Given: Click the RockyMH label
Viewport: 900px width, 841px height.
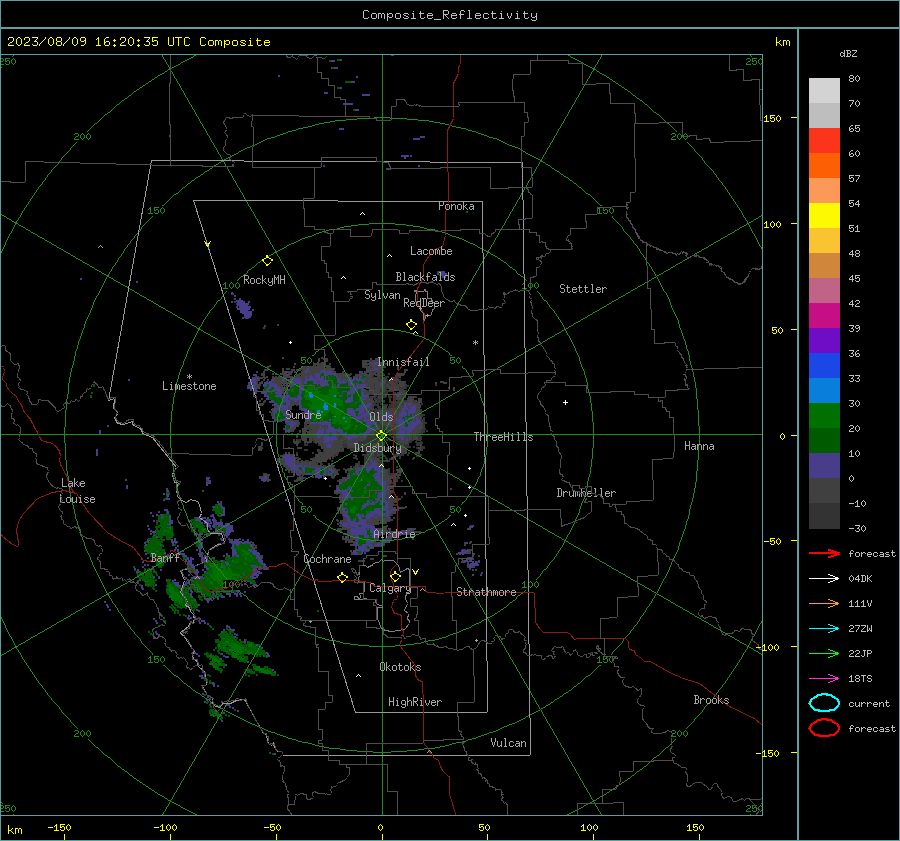Looking at the screenshot, I should click(264, 280).
